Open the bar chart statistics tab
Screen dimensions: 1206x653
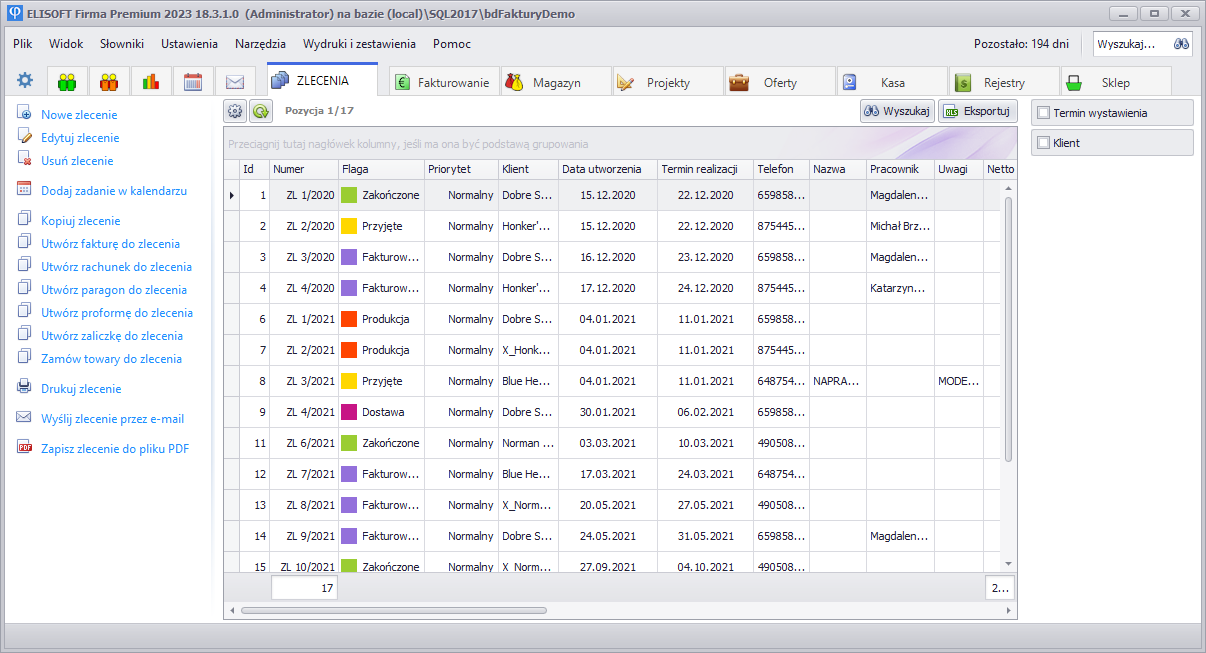click(151, 82)
